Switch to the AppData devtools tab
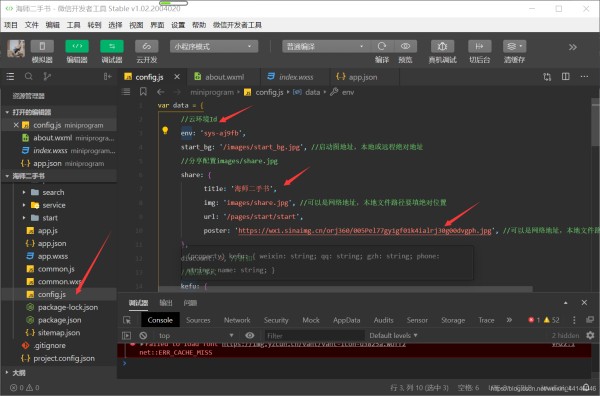This screenshot has width=600, height=396. tap(346, 320)
